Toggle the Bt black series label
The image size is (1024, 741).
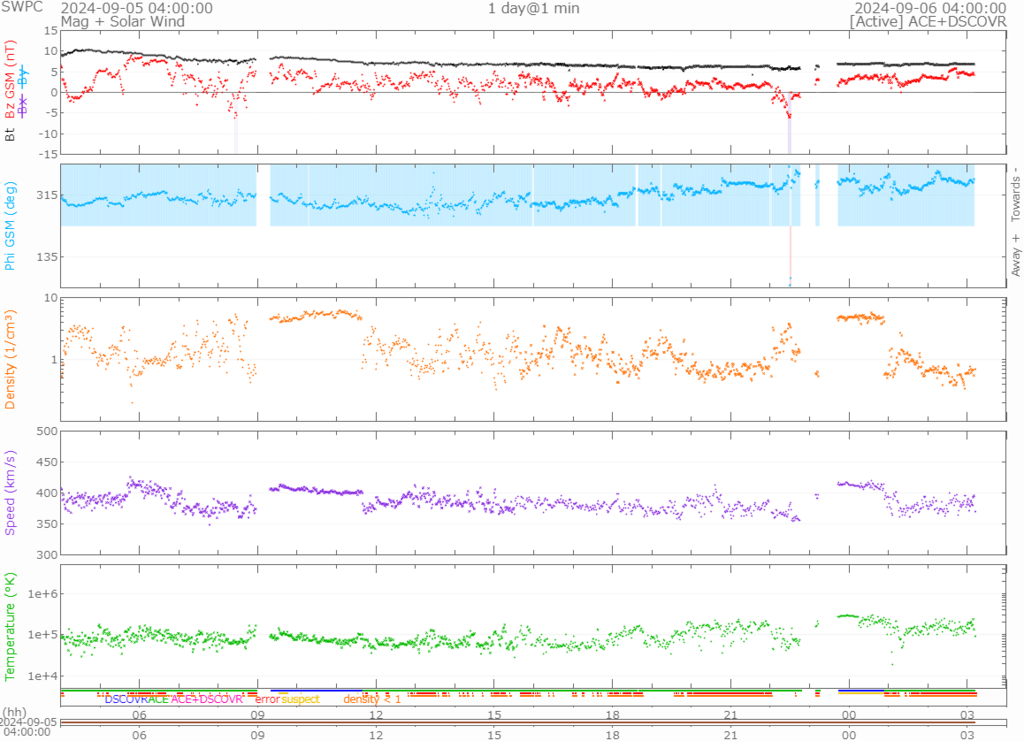coord(11,131)
